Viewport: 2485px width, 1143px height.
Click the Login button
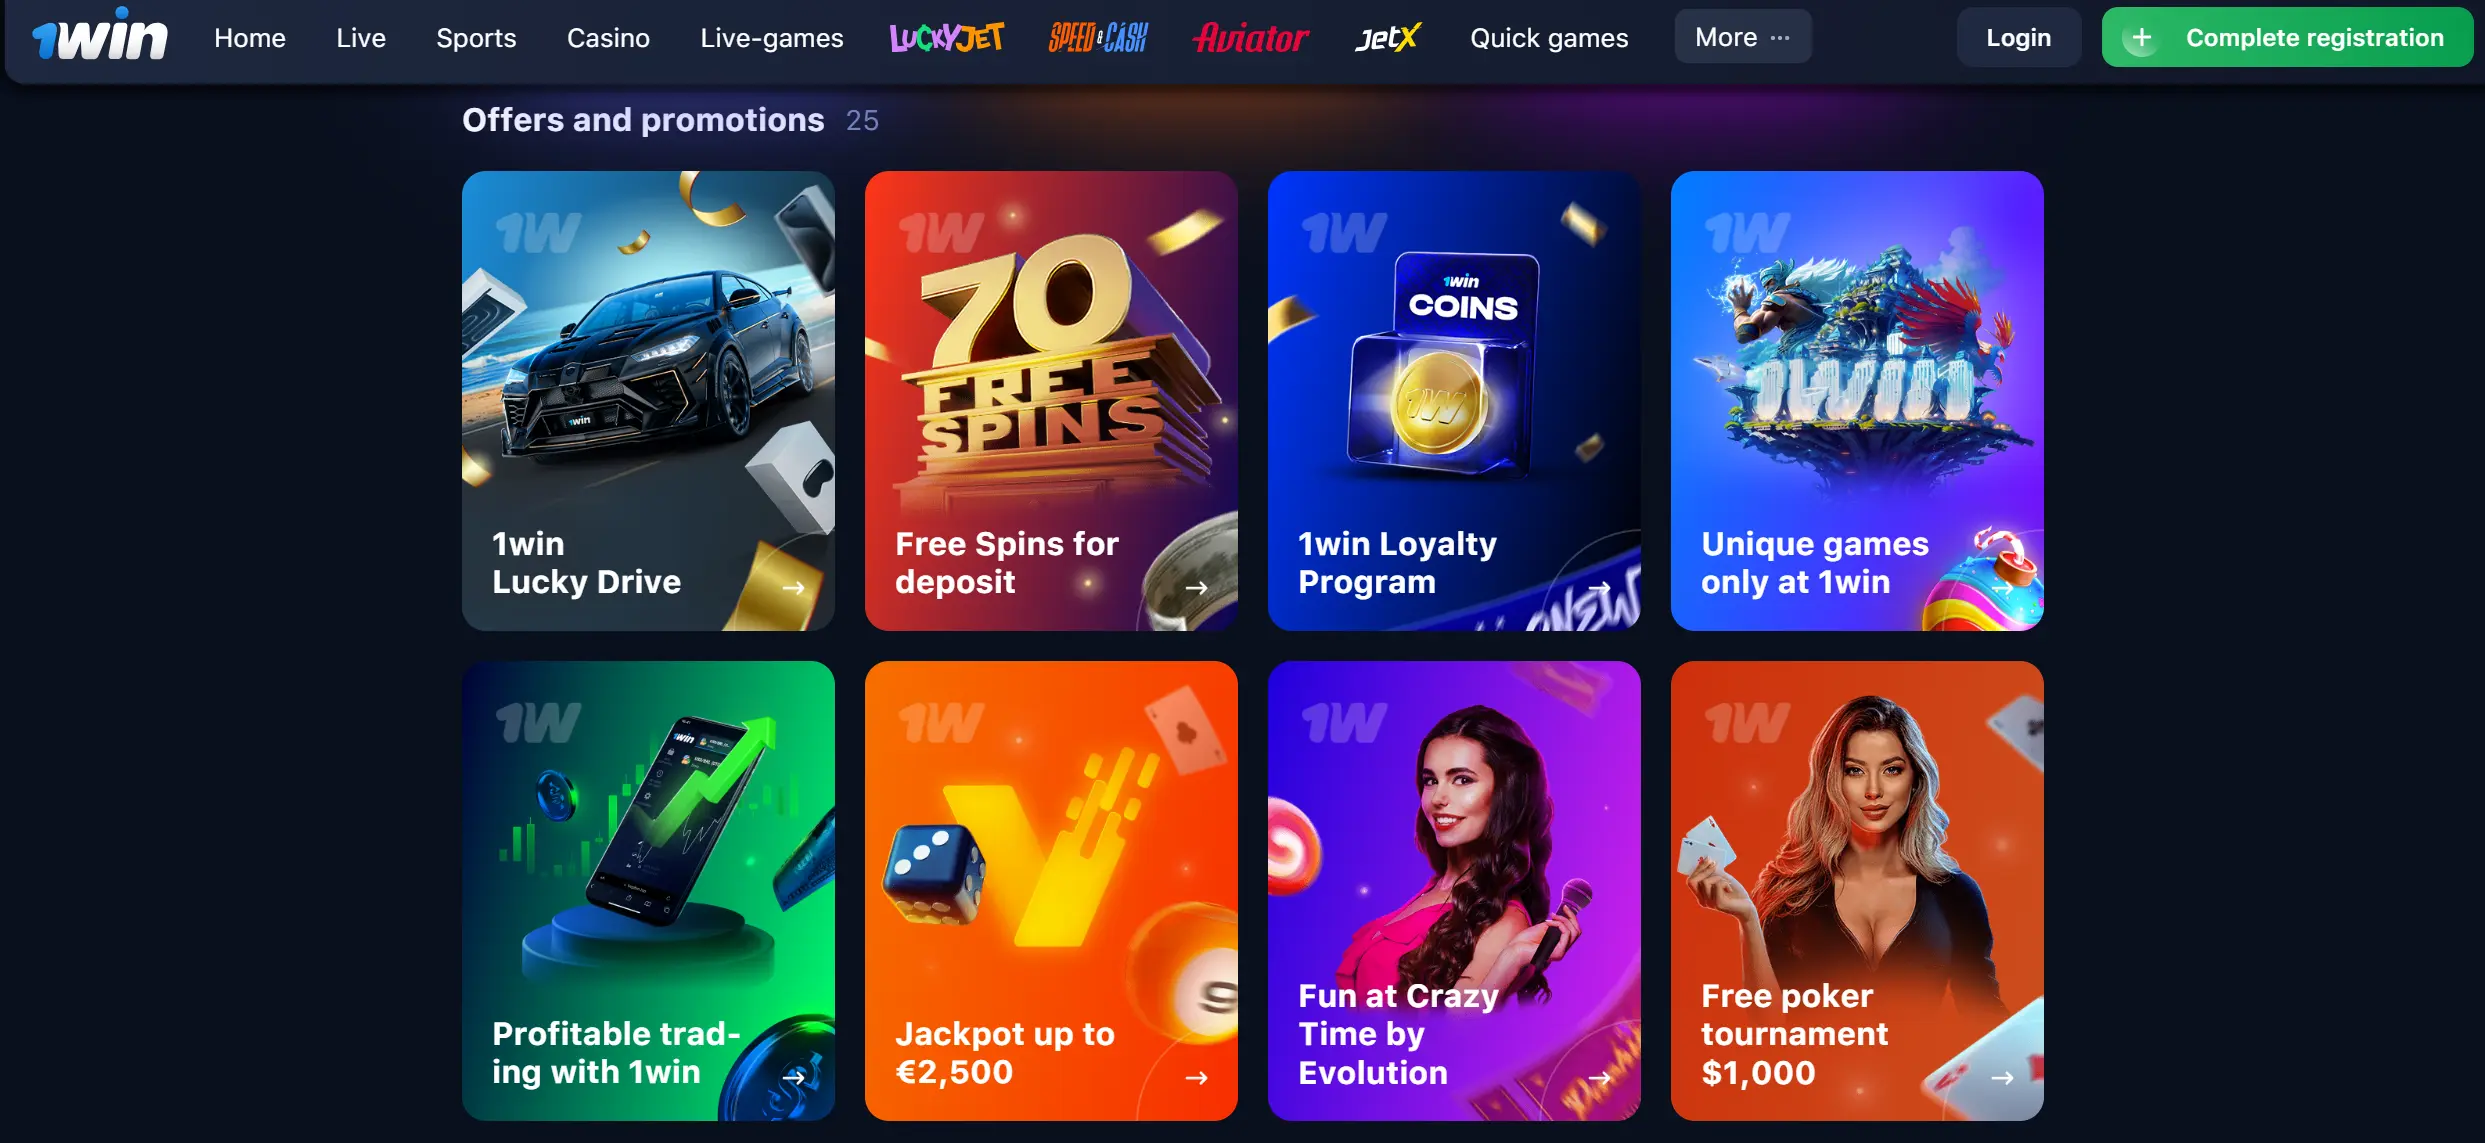2018,37
